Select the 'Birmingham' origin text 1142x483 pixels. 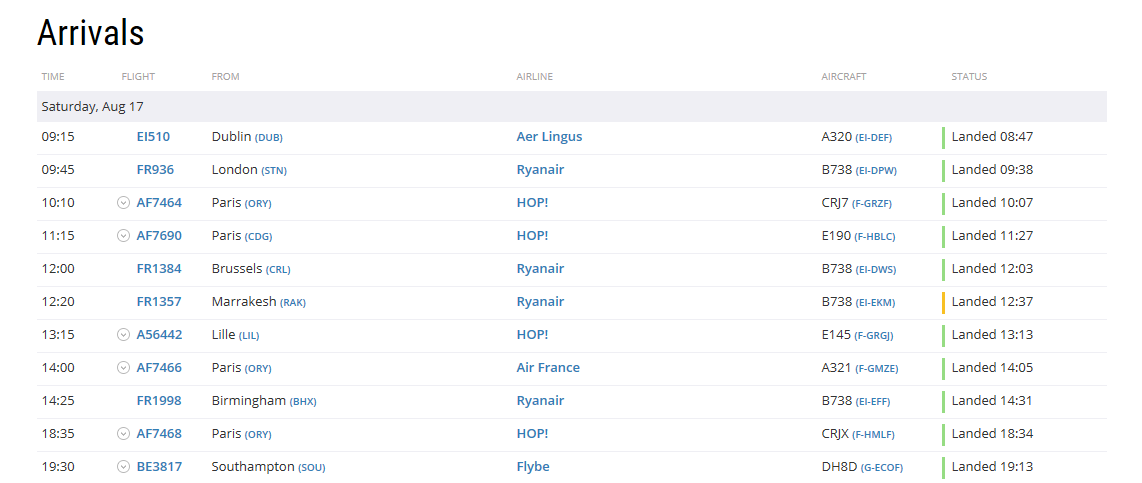249,401
